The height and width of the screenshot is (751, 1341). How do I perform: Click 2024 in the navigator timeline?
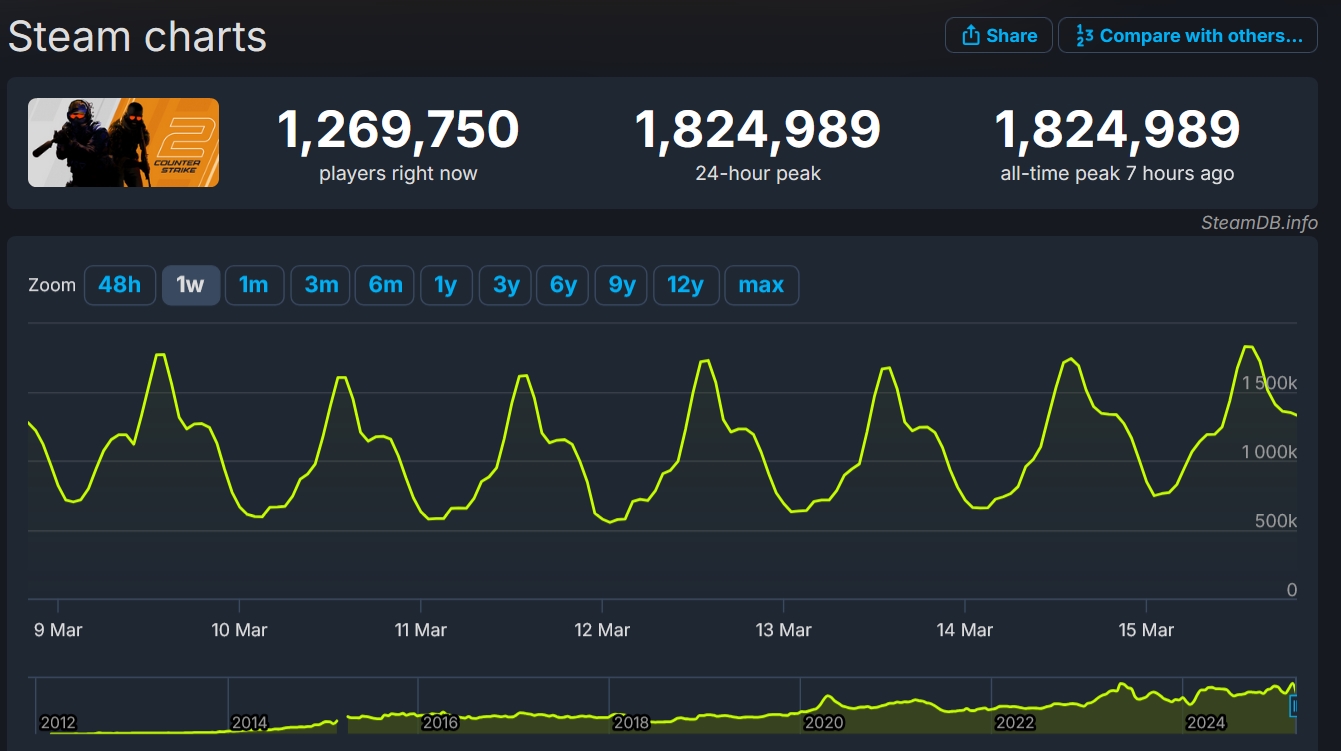1205,723
